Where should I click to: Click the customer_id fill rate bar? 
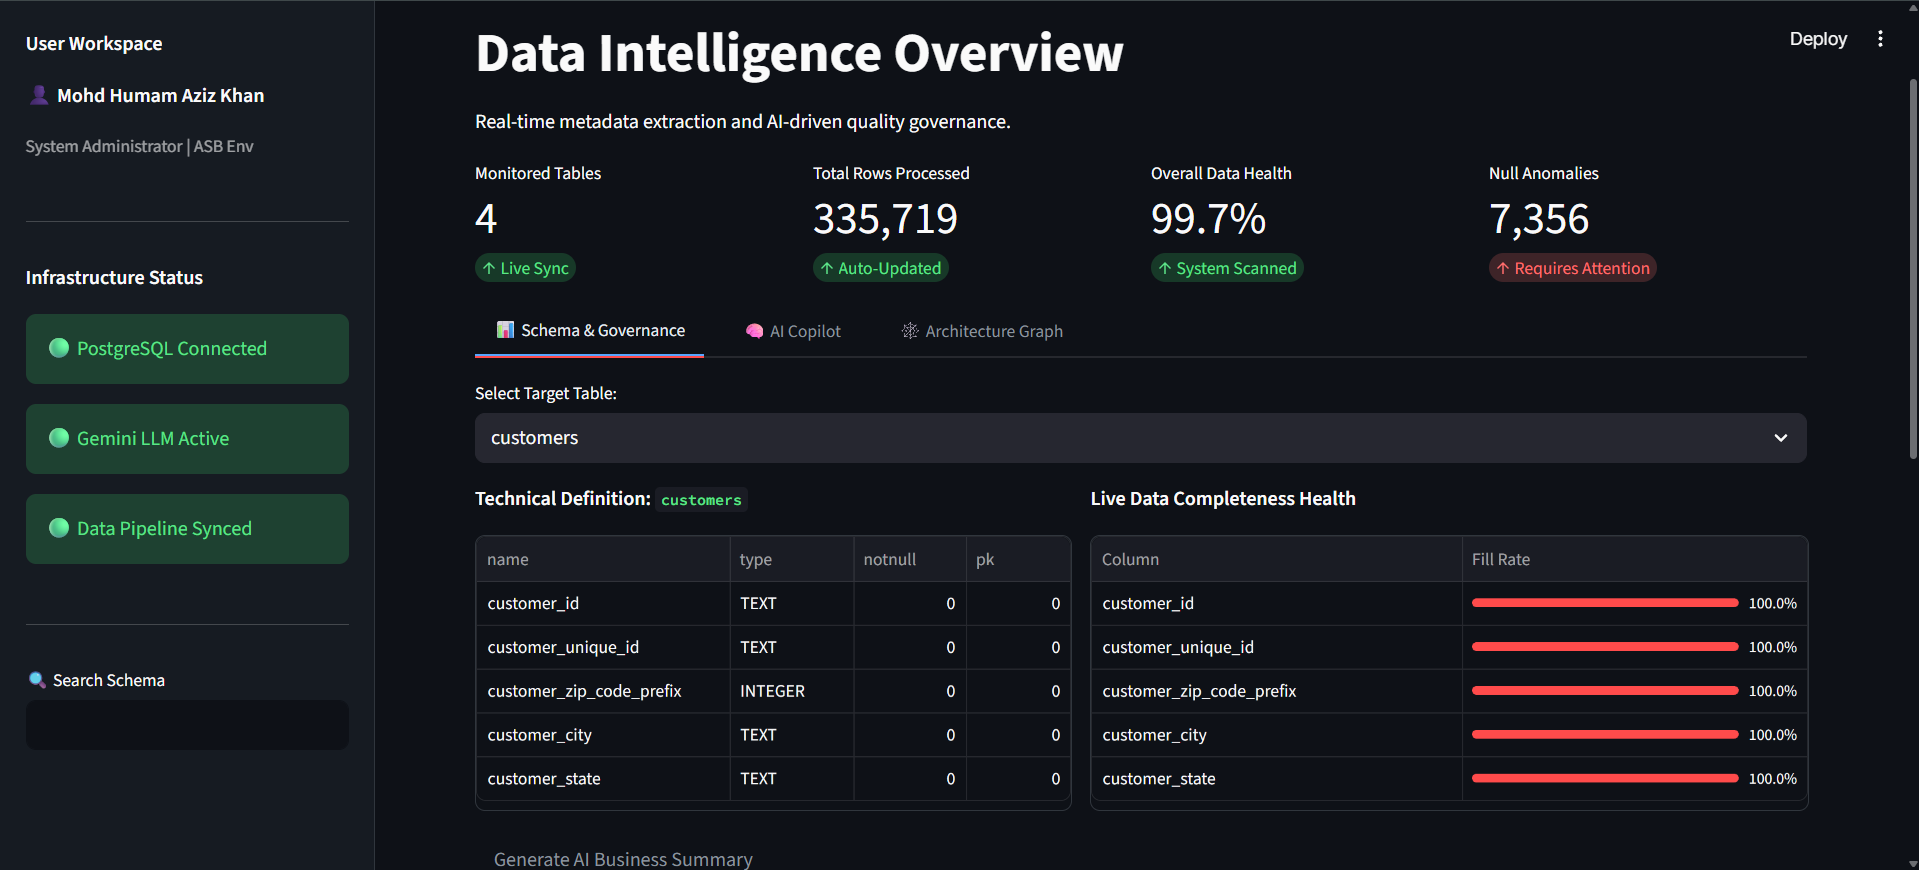coord(1605,603)
